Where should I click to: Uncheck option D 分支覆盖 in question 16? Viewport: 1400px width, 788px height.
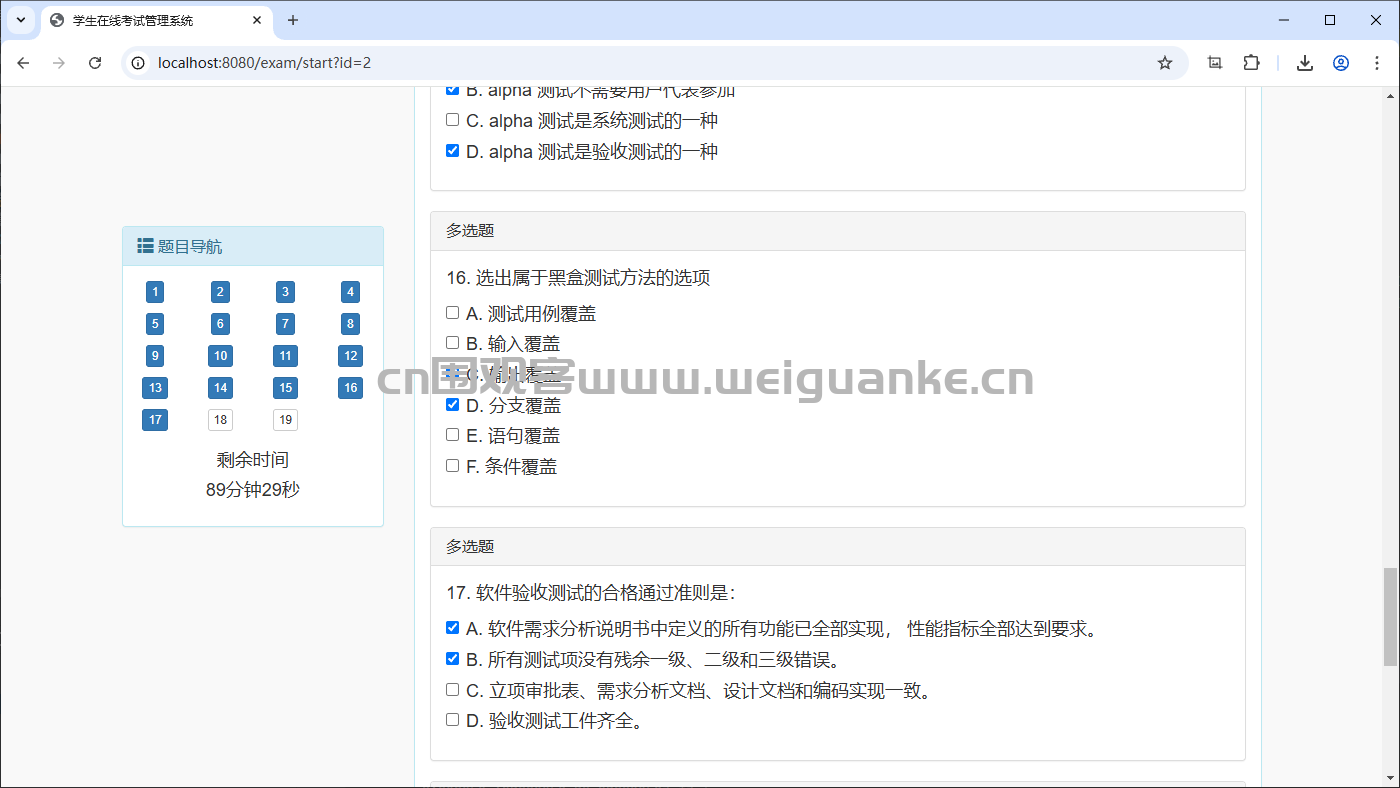click(452, 403)
